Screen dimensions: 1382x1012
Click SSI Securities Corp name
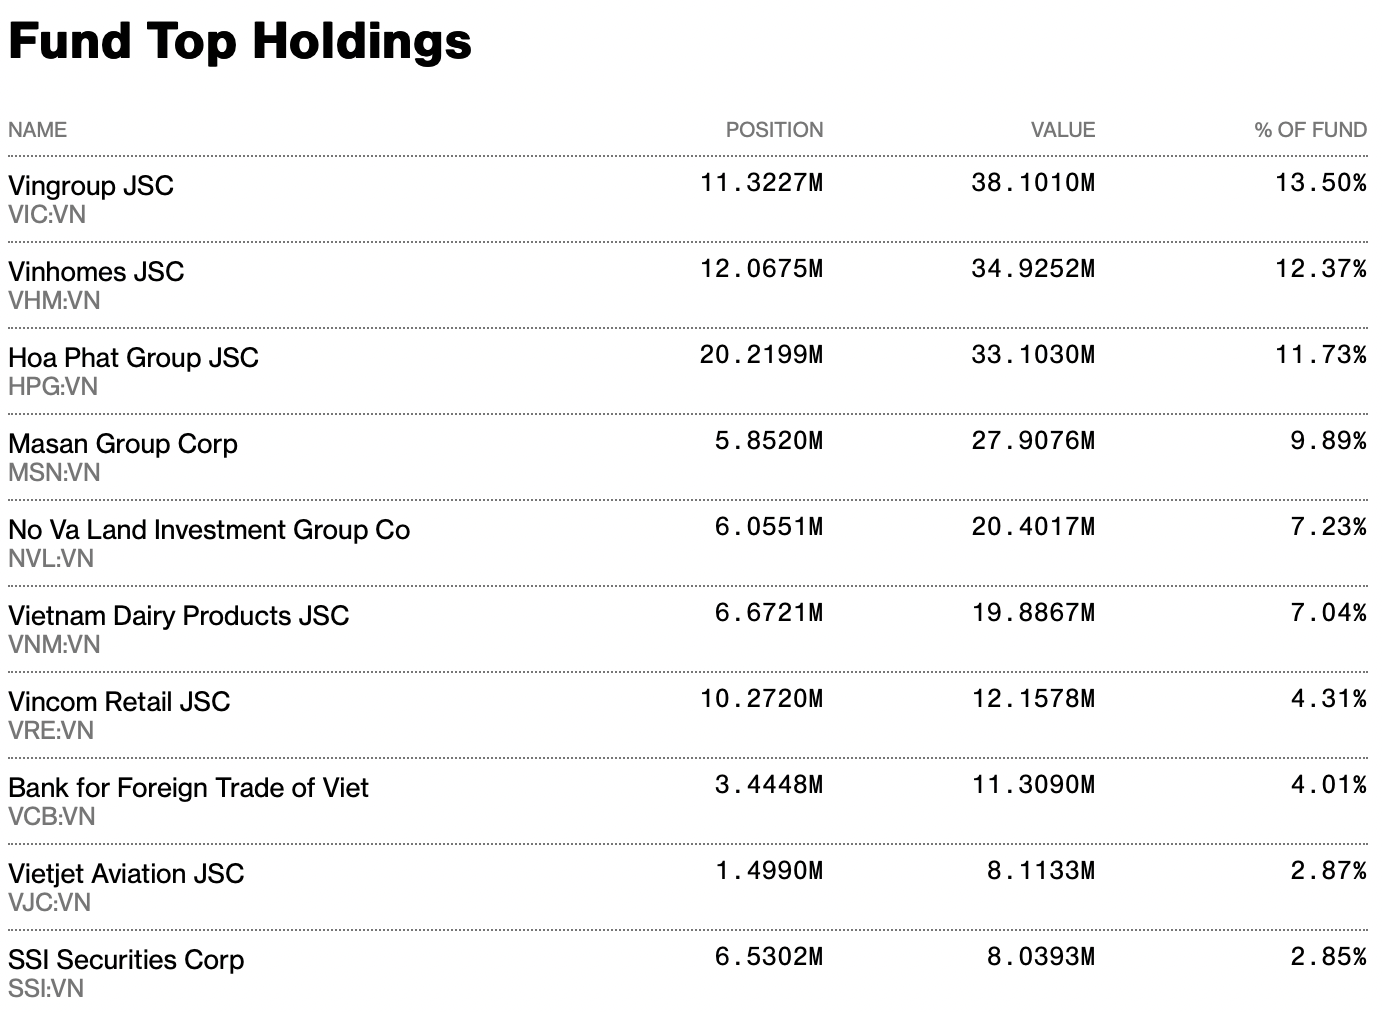[x=126, y=960]
